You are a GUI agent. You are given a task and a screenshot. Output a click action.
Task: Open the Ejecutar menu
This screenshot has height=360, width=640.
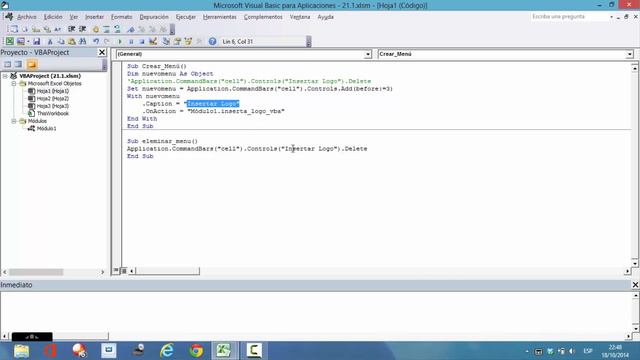pos(186,17)
